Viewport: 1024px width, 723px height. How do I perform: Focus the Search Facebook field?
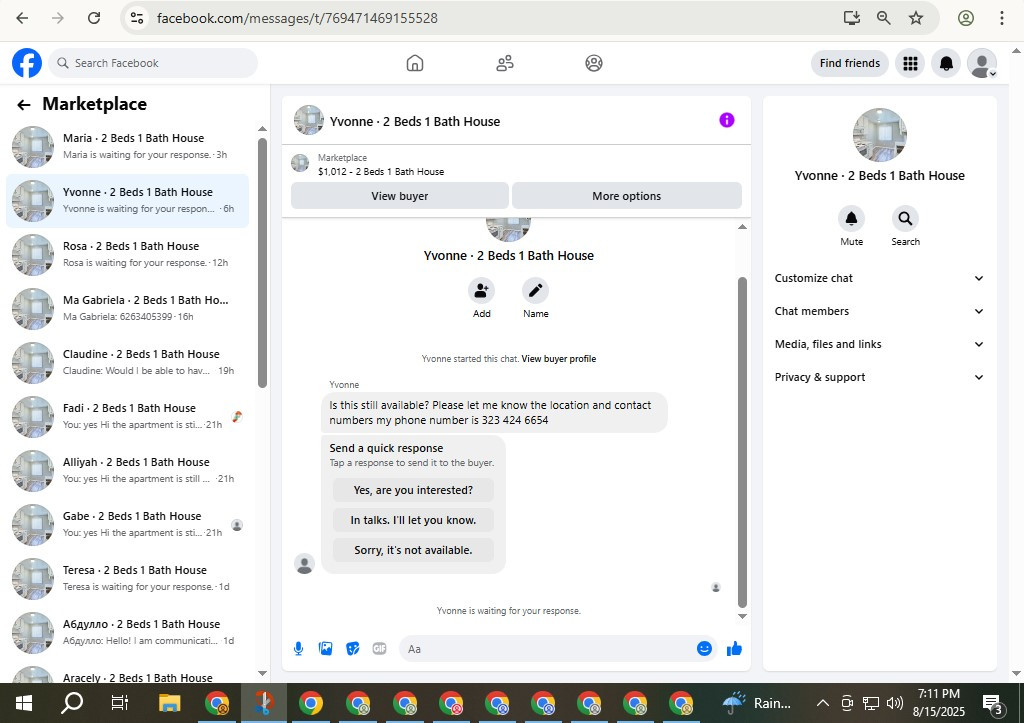pos(153,63)
